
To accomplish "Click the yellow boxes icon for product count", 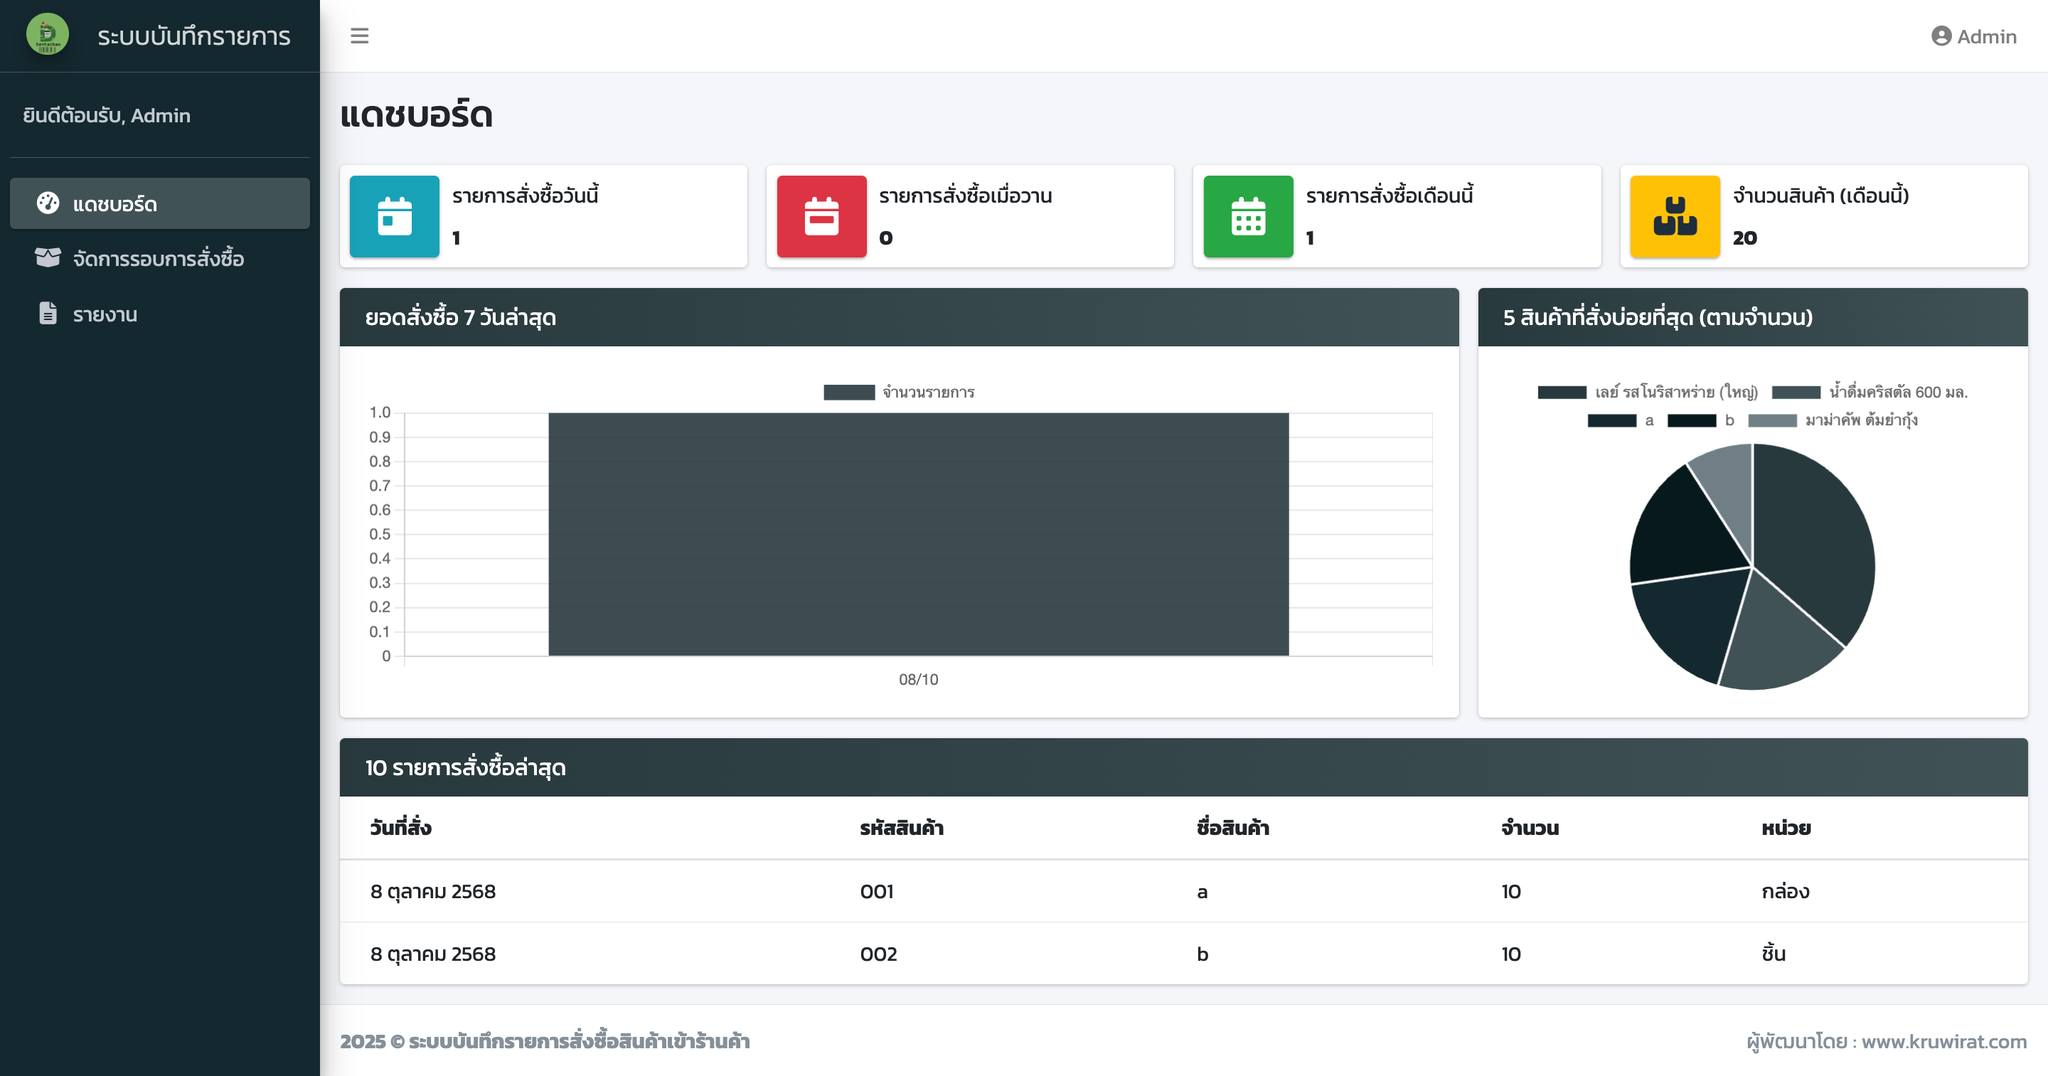I will click(x=1675, y=217).
